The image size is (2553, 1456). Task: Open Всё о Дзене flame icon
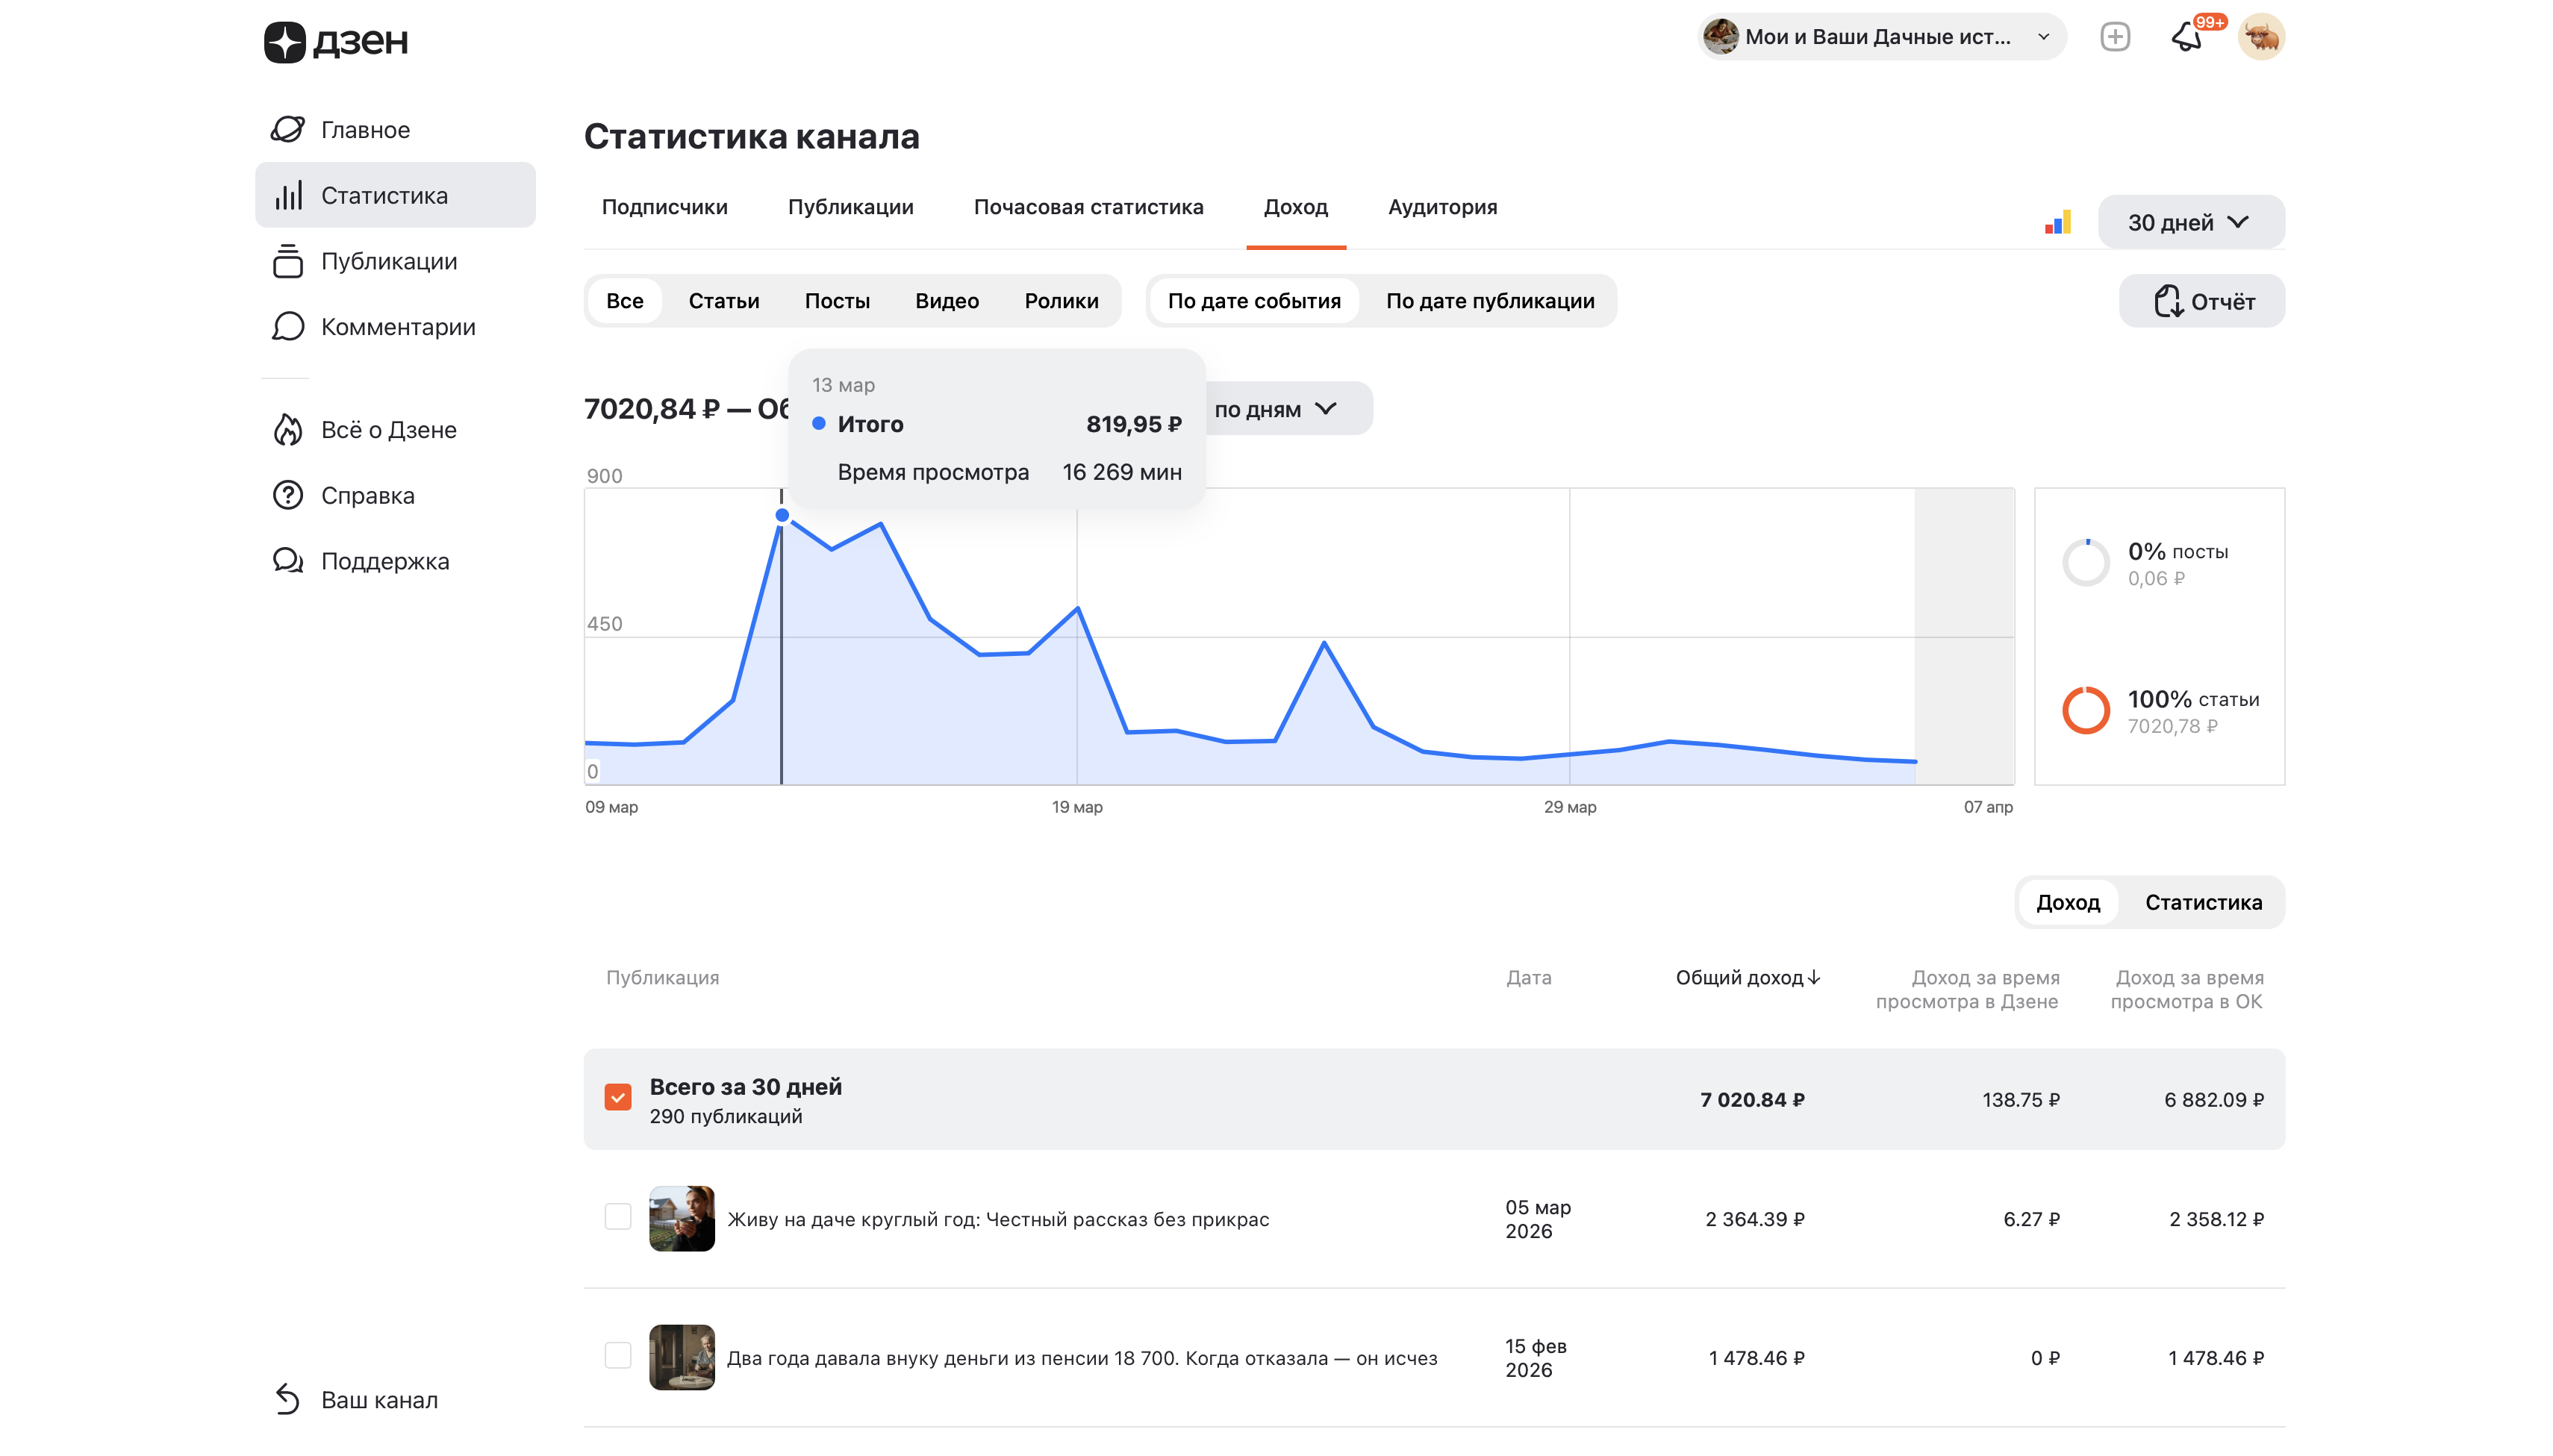288,430
